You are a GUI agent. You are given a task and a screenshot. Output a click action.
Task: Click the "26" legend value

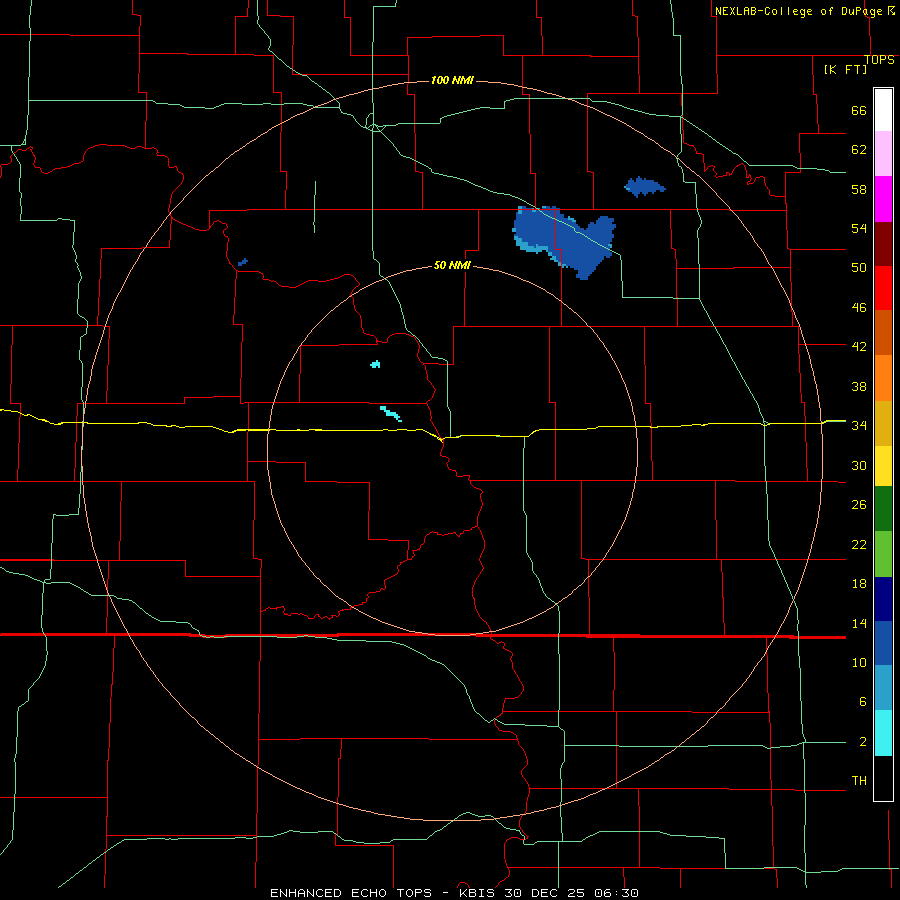859,505
